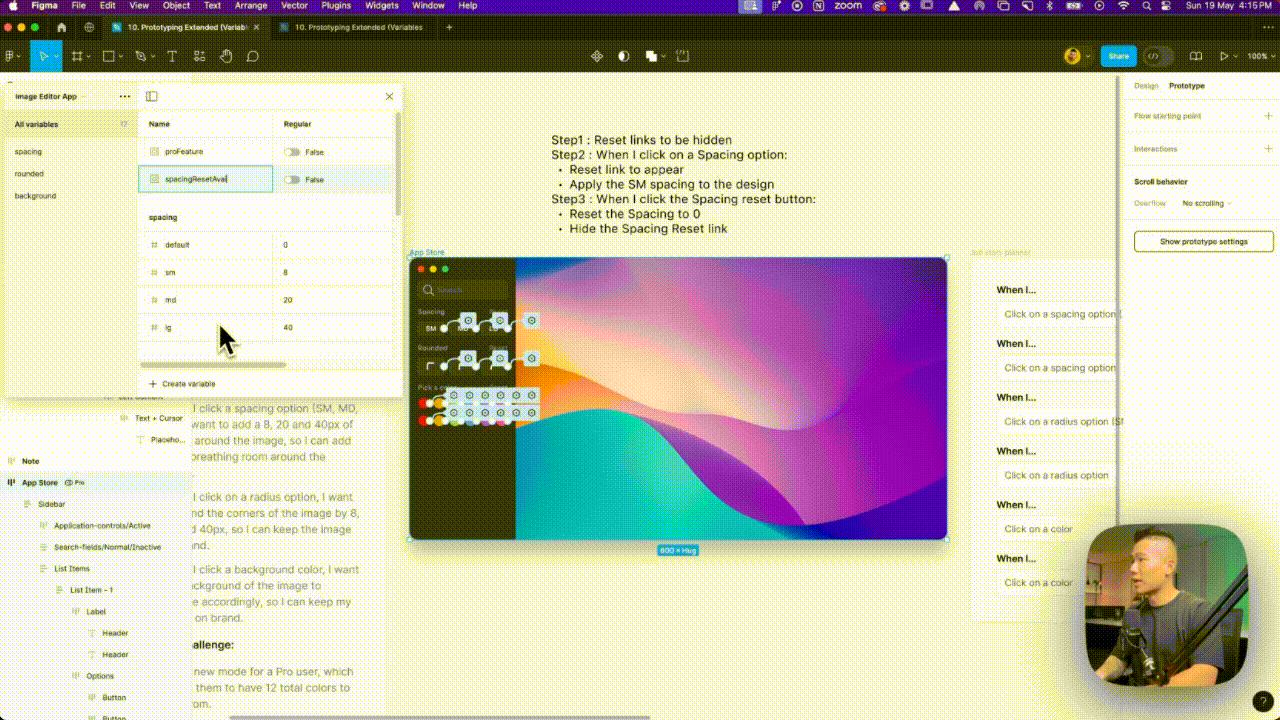
Task: Open the Image Editor App ellipsis menu
Action: coord(125,97)
